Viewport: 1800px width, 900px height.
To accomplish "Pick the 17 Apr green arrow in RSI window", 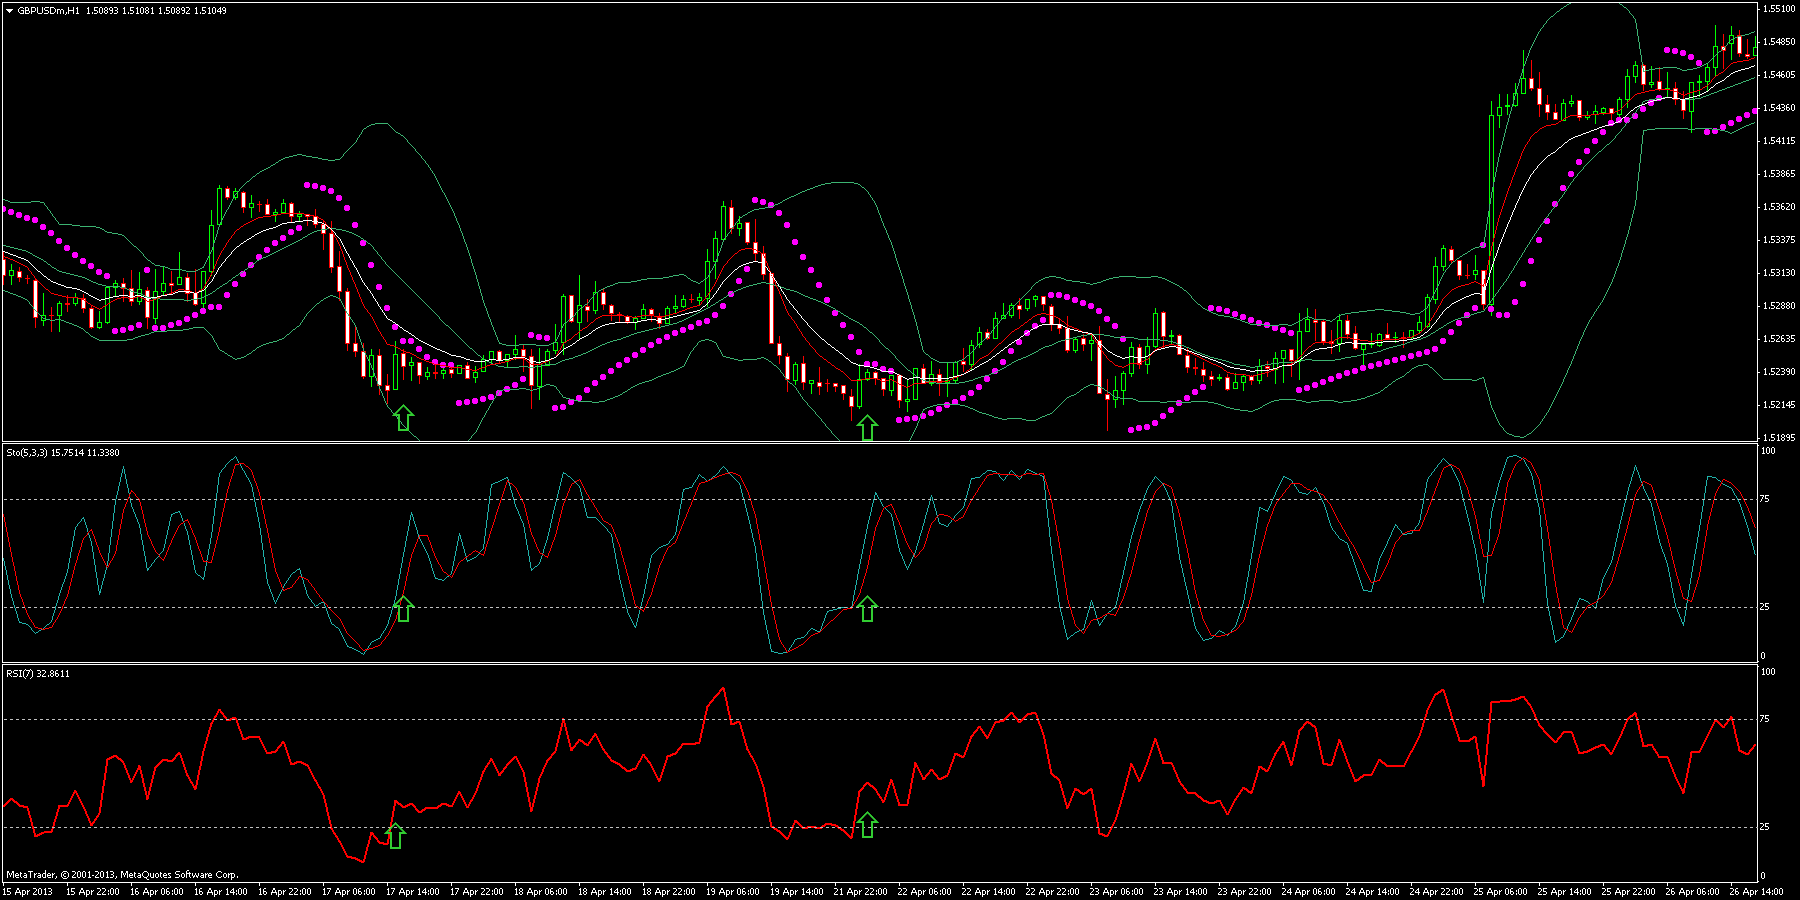I will tap(396, 836).
